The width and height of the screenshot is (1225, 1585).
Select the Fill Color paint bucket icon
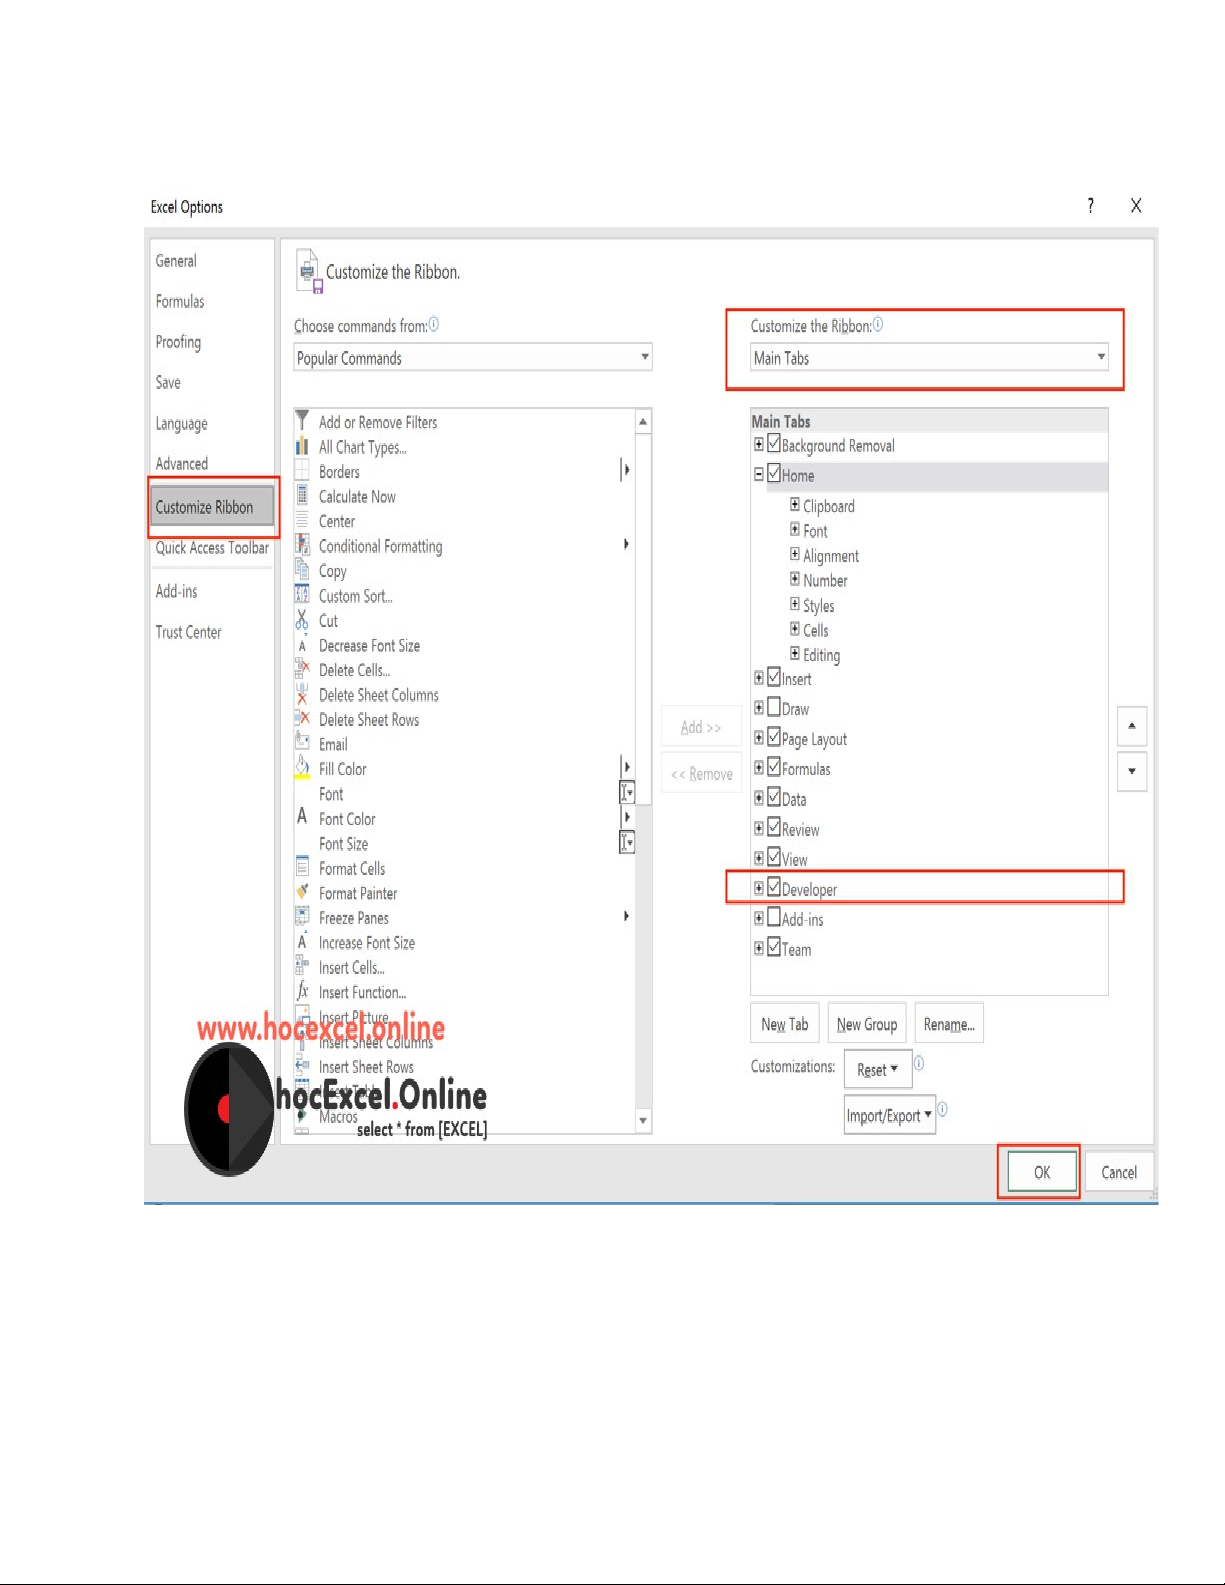pos(302,768)
